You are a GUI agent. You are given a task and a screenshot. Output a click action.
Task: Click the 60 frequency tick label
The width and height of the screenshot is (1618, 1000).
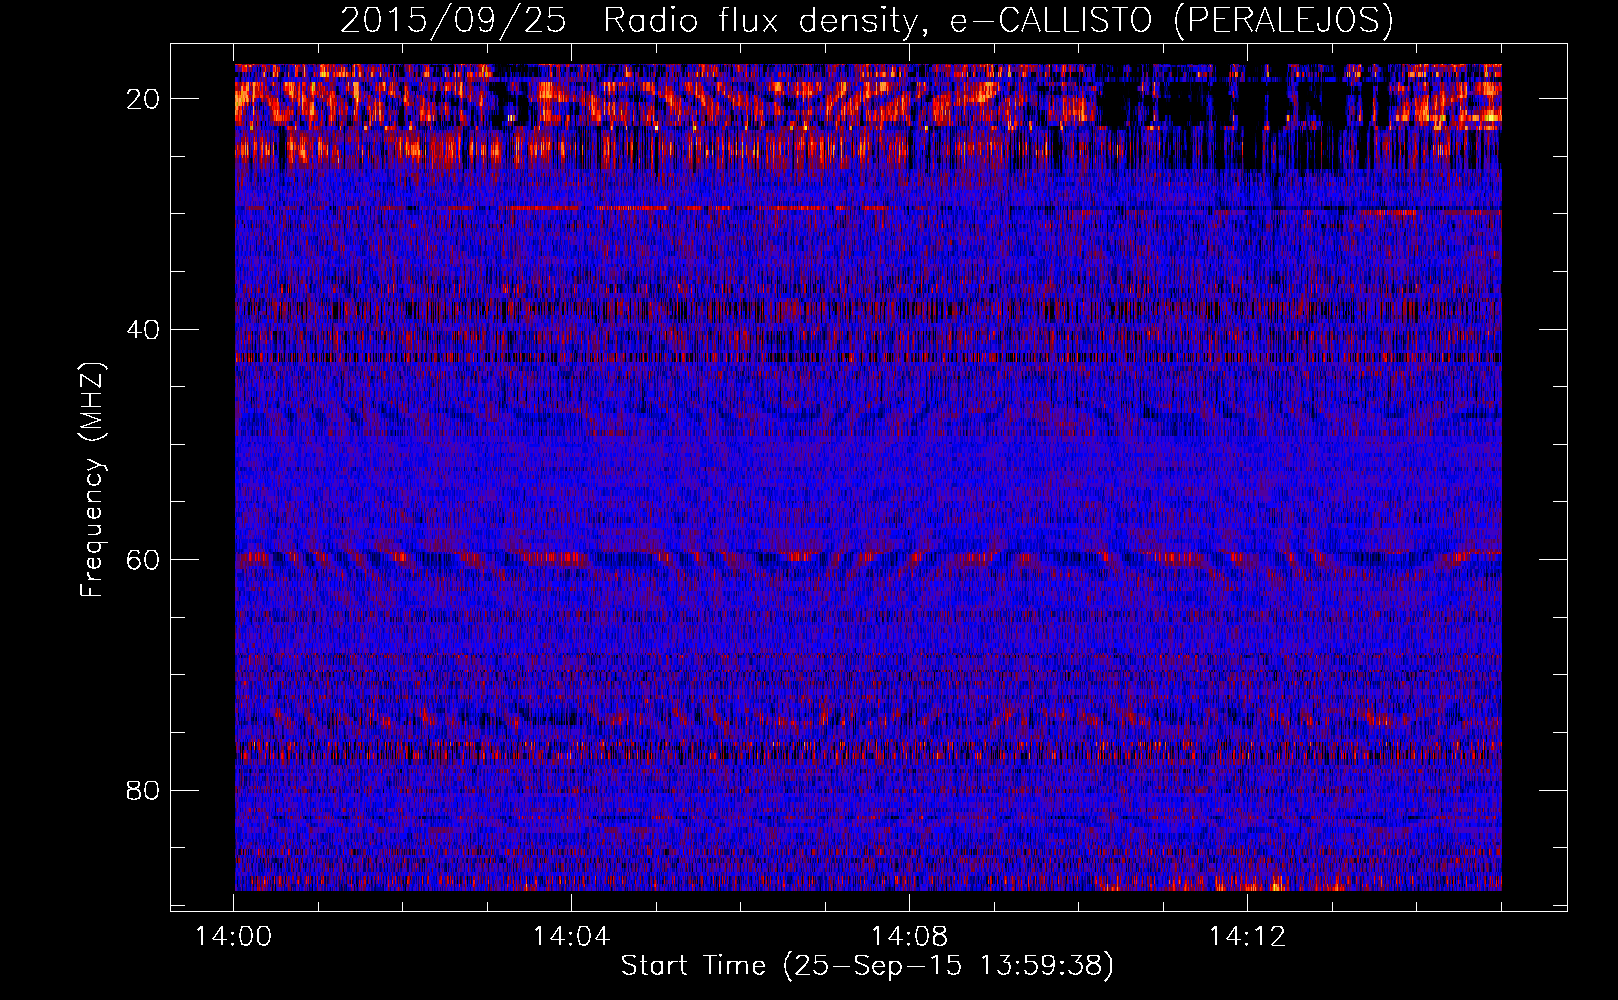coord(144,560)
